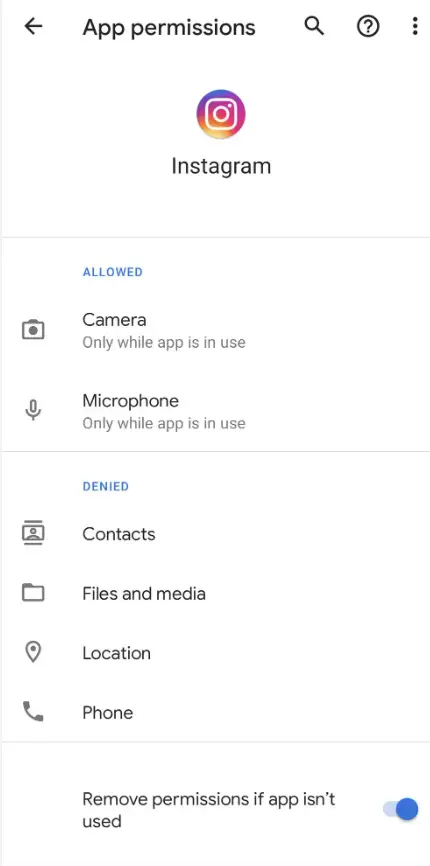Click the camera icon beside Camera

[33, 330]
